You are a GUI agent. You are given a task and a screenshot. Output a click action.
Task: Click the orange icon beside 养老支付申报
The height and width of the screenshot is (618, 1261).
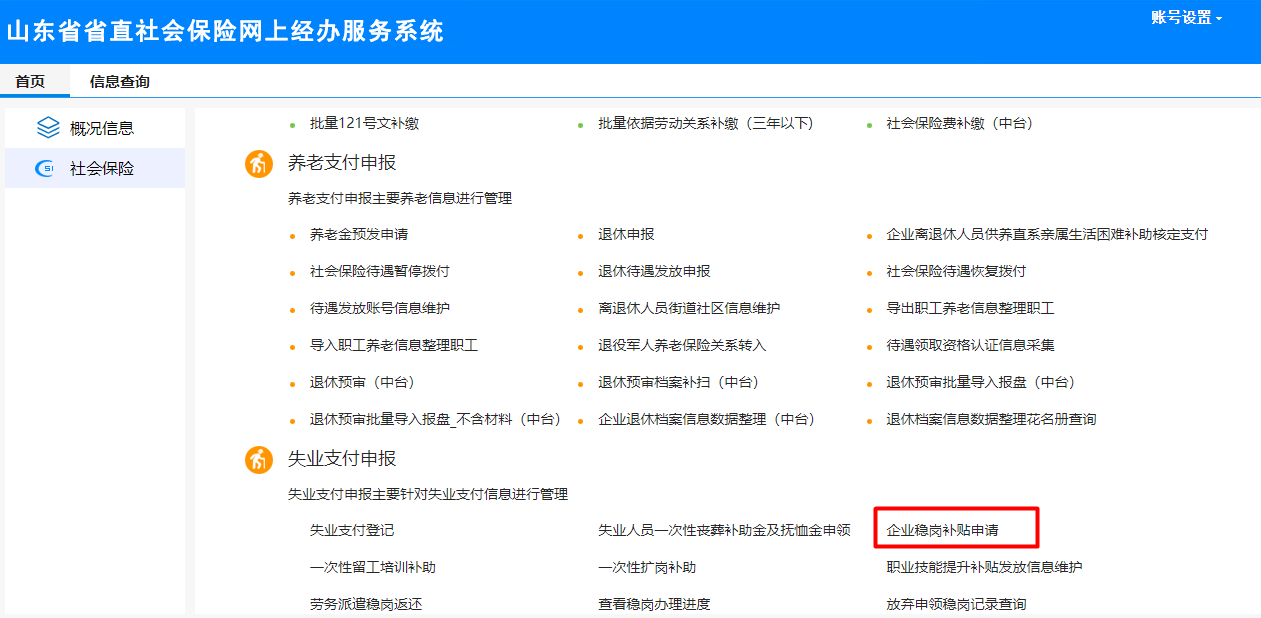pos(259,163)
